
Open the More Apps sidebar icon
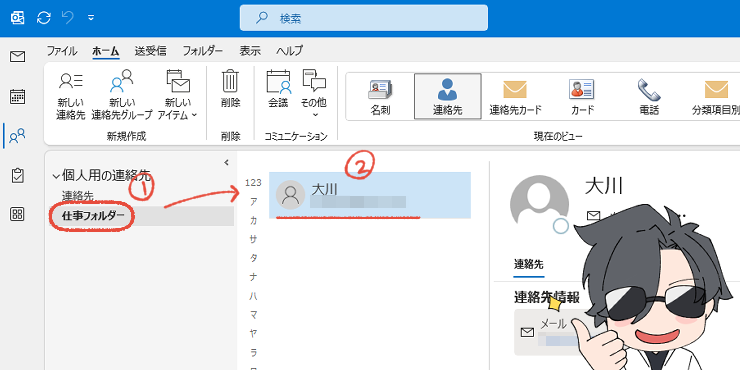click(x=17, y=214)
